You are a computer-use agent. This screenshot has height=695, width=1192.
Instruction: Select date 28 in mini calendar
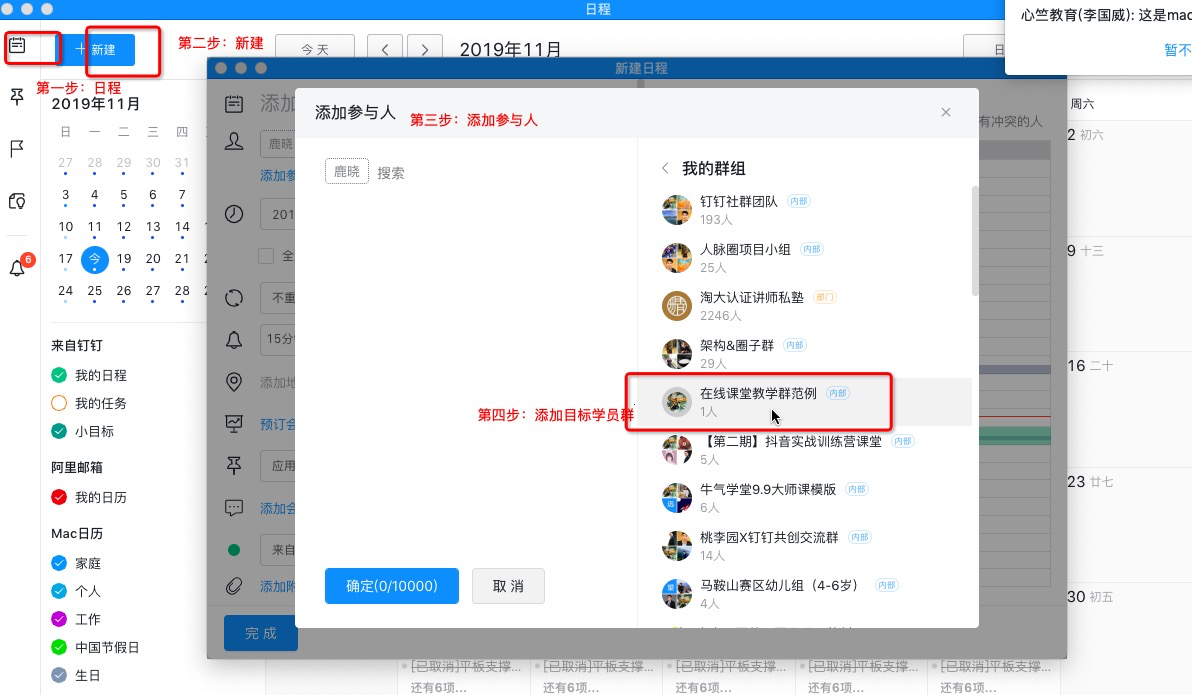[x=182, y=291]
